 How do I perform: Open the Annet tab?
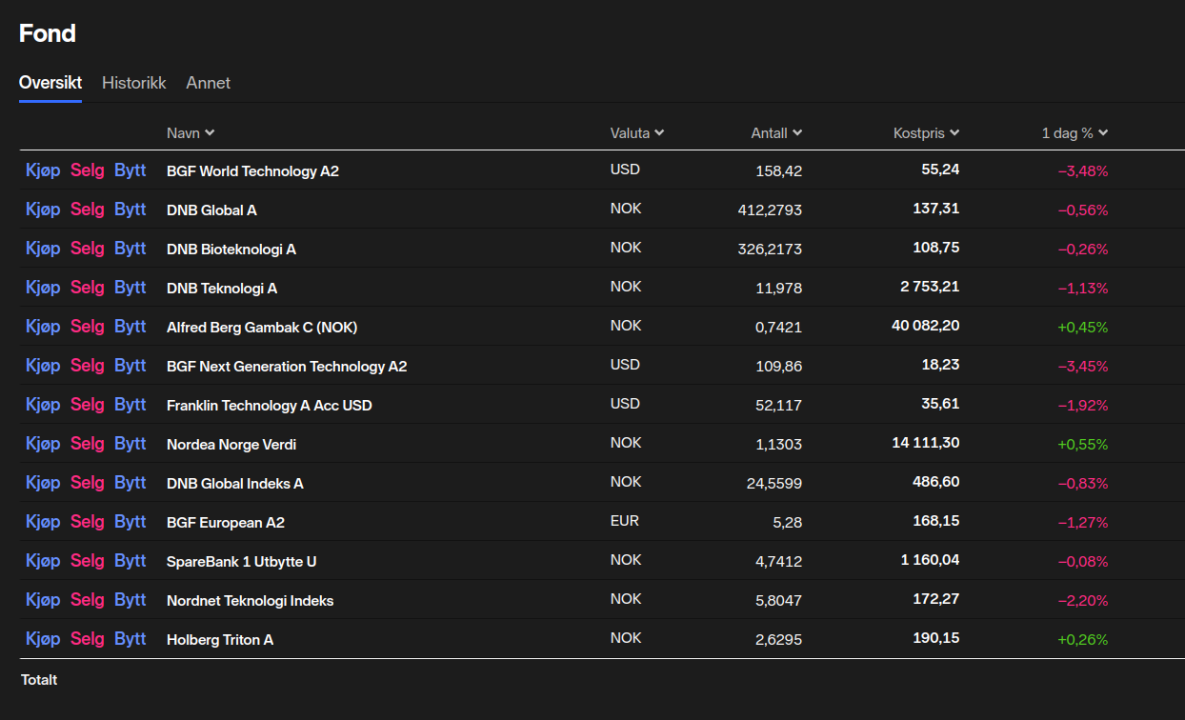pos(208,83)
